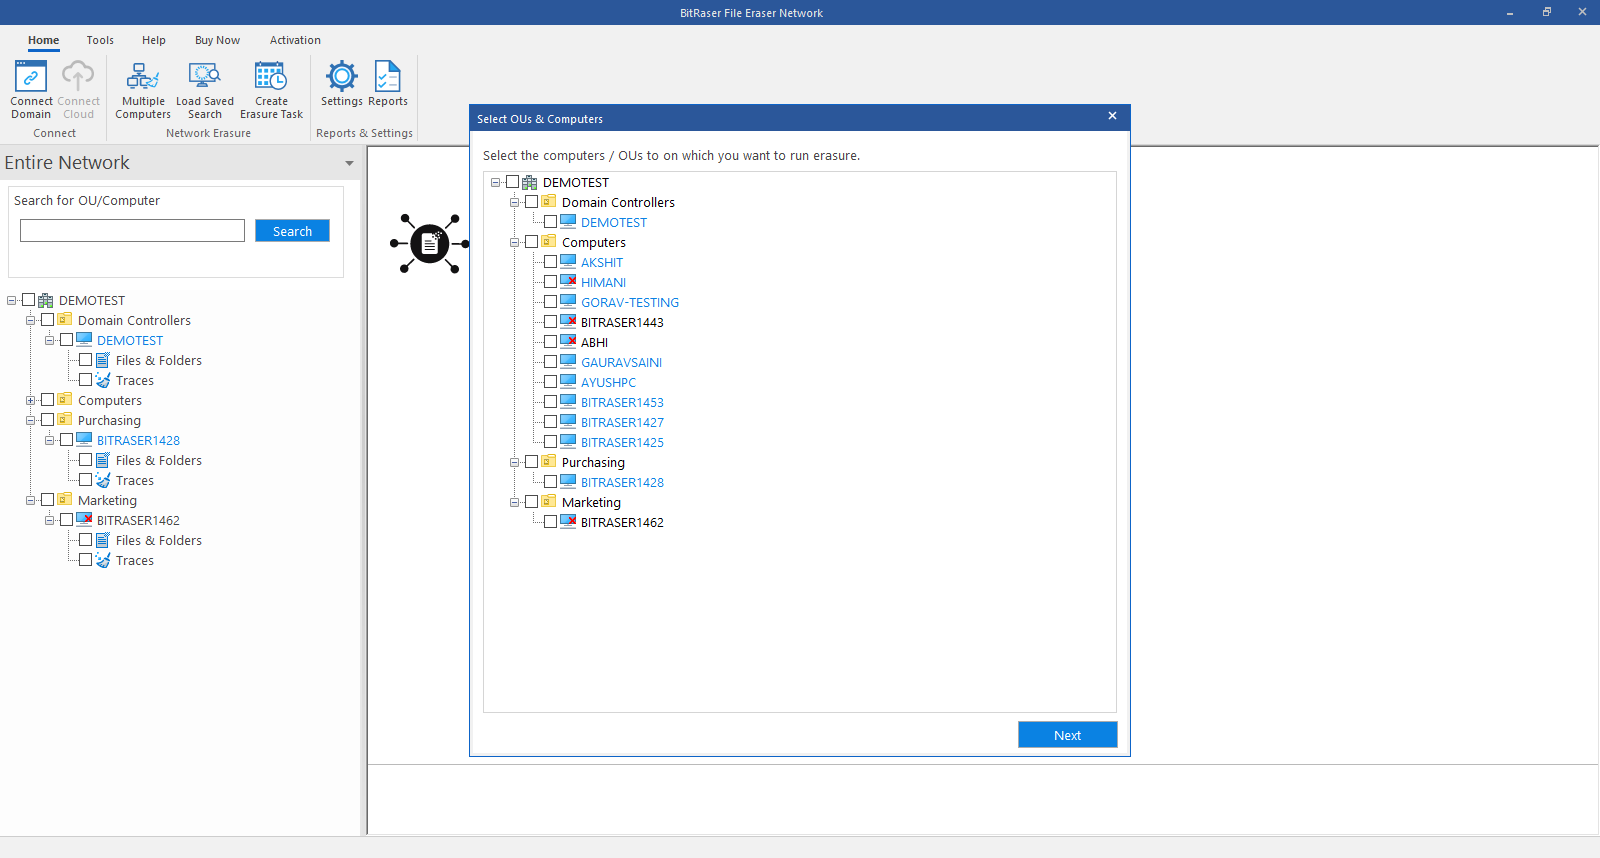The image size is (1600, 858).
Task: Click the Traces icon under sidebar BITRASER1462
Action: tap(103, 560)
